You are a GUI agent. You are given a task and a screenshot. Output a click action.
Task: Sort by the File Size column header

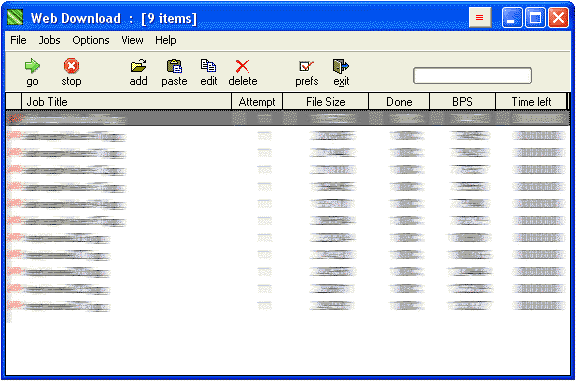pyautogui.click(x=325, y=102)
